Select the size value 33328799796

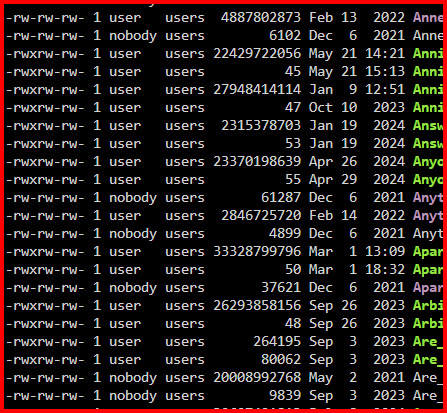[x=257, y=251]
